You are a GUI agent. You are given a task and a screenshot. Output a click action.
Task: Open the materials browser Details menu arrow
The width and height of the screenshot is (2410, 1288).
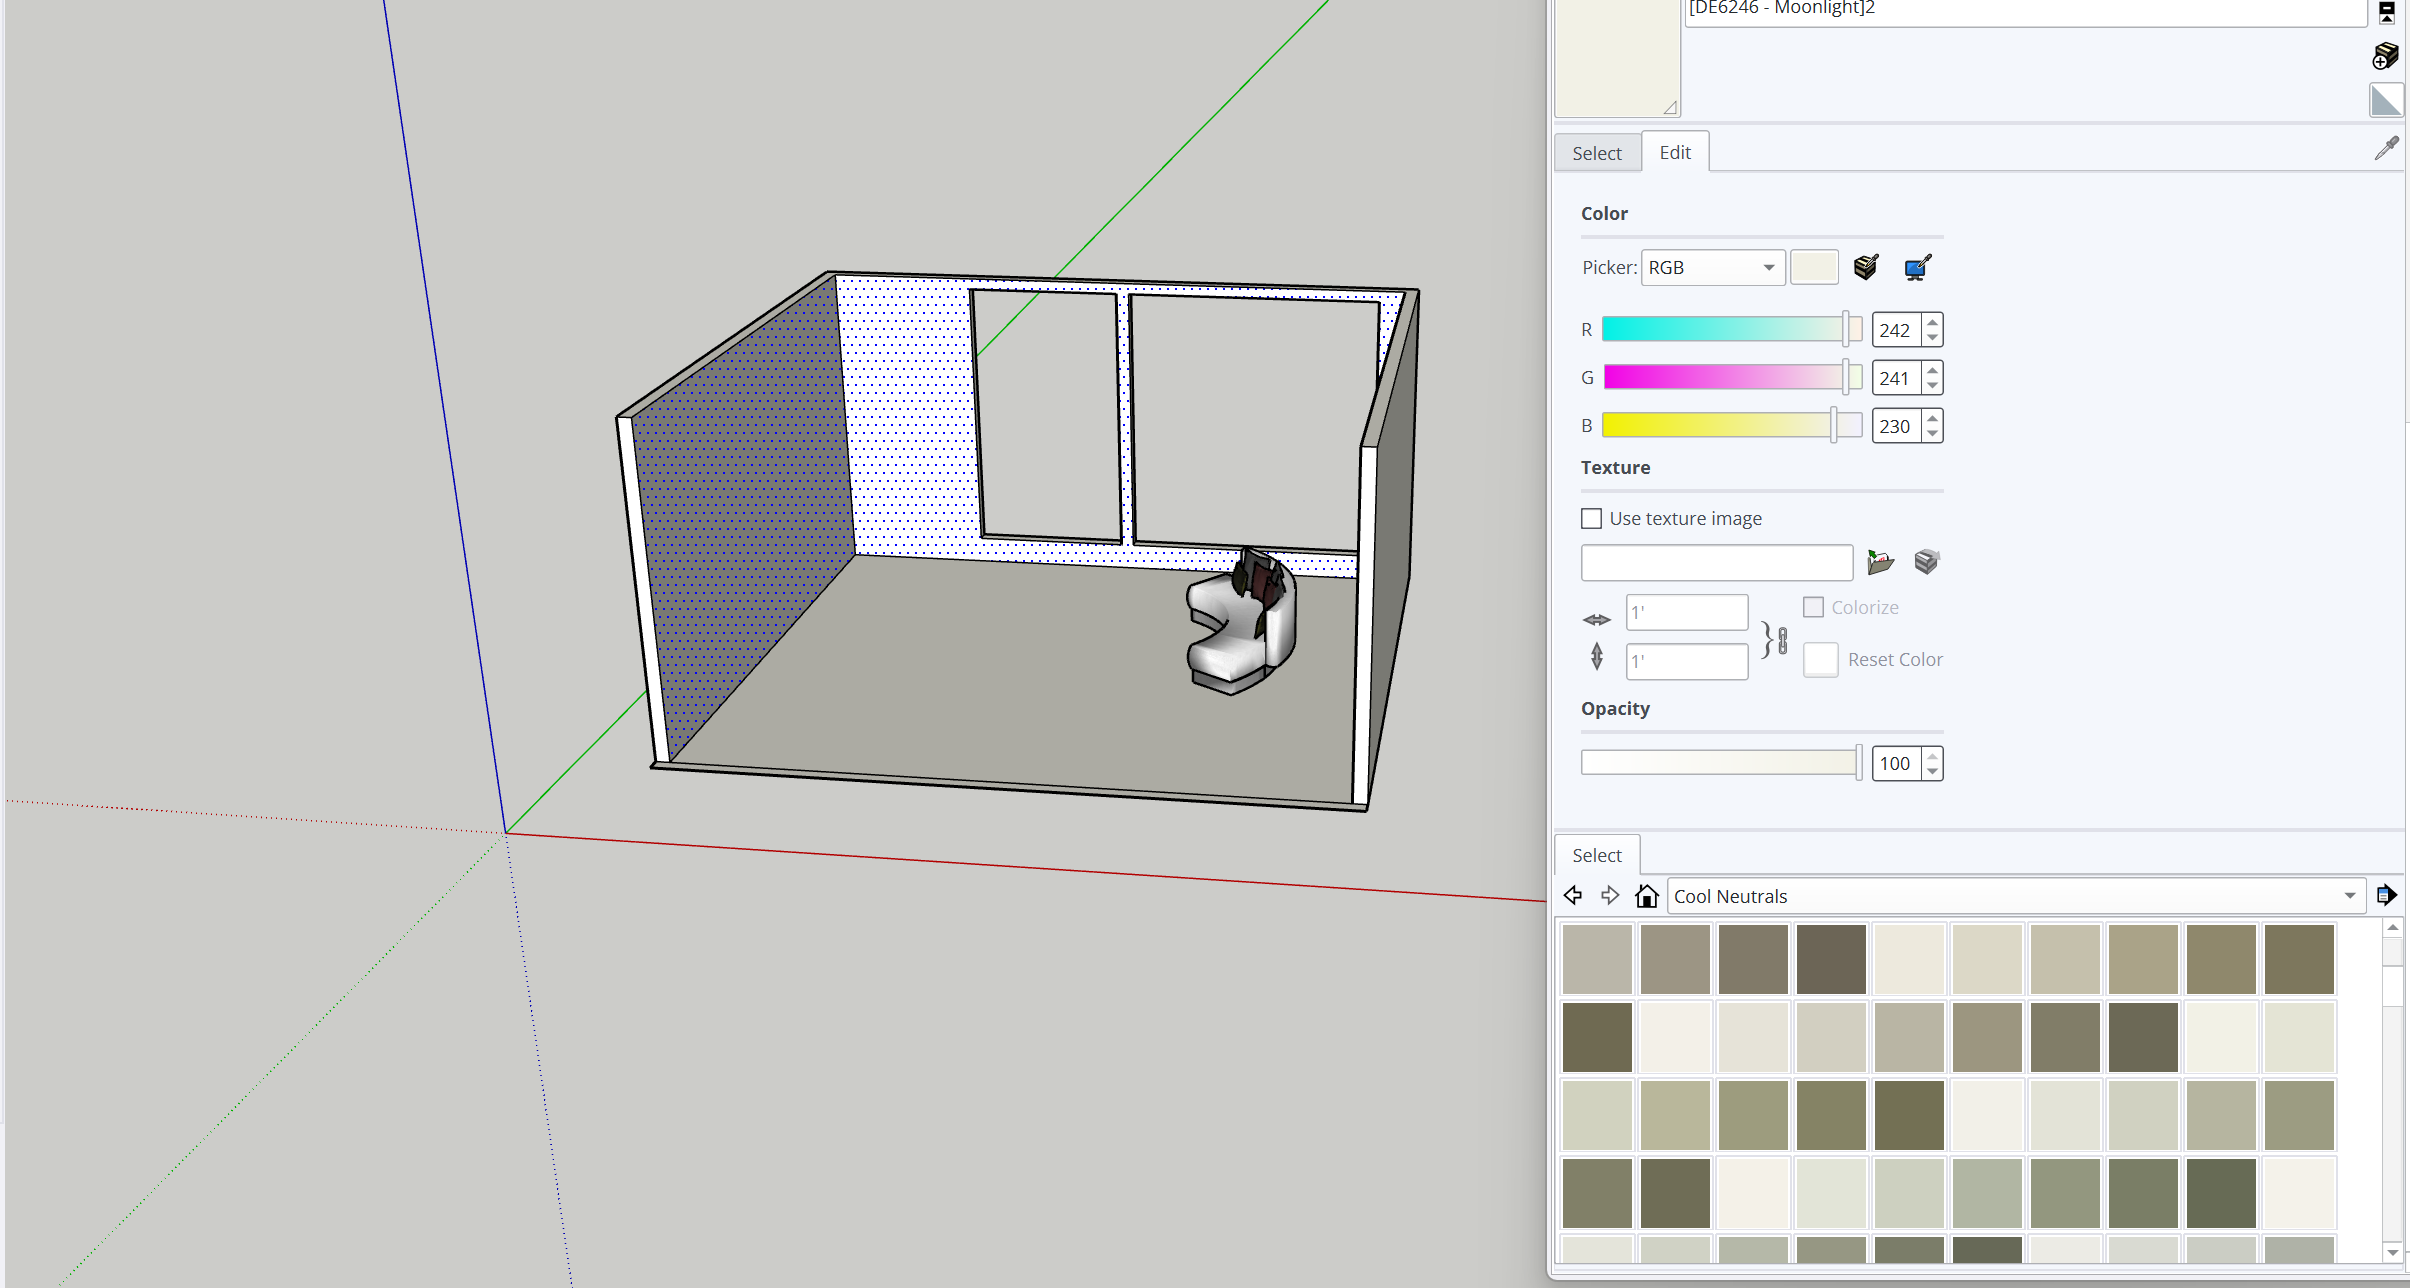[x=2386, y=895]
